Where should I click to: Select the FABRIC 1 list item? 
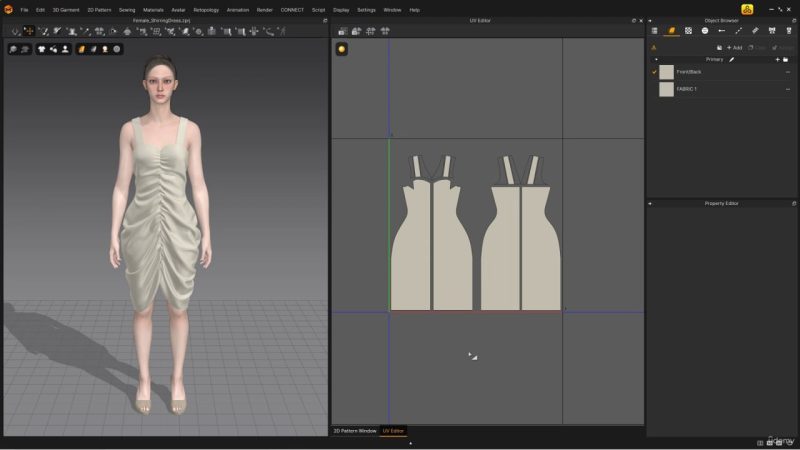[x=687, y=89]
